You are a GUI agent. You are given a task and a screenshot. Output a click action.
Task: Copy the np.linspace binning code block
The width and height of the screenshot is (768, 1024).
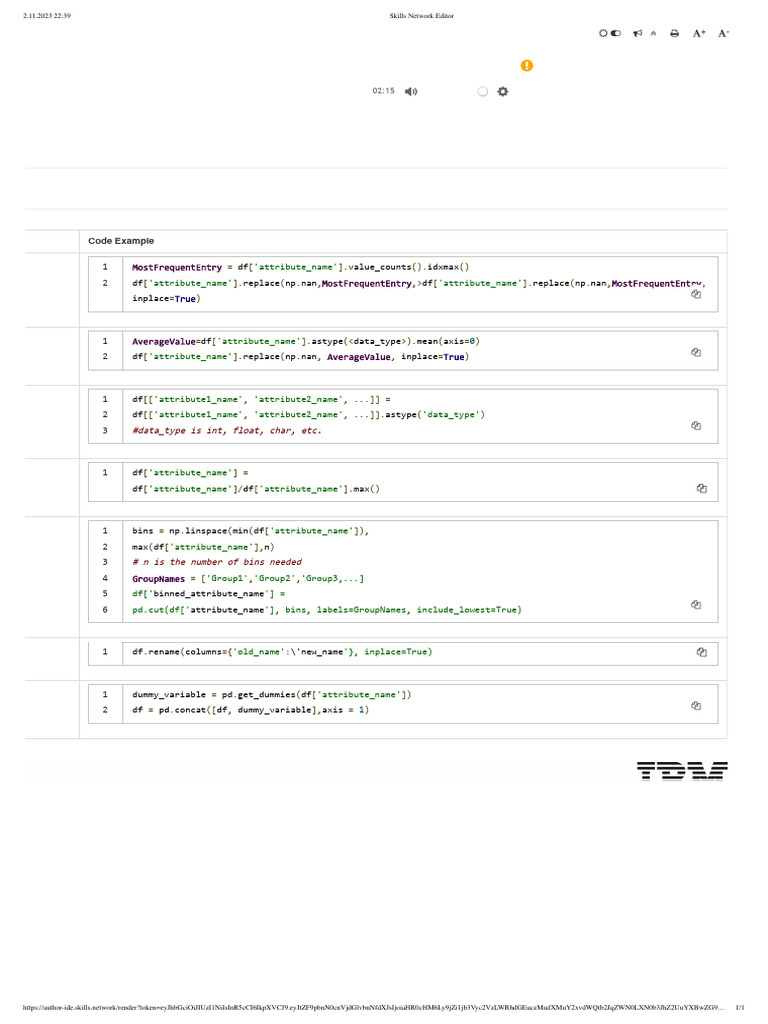tap(695, 604)
